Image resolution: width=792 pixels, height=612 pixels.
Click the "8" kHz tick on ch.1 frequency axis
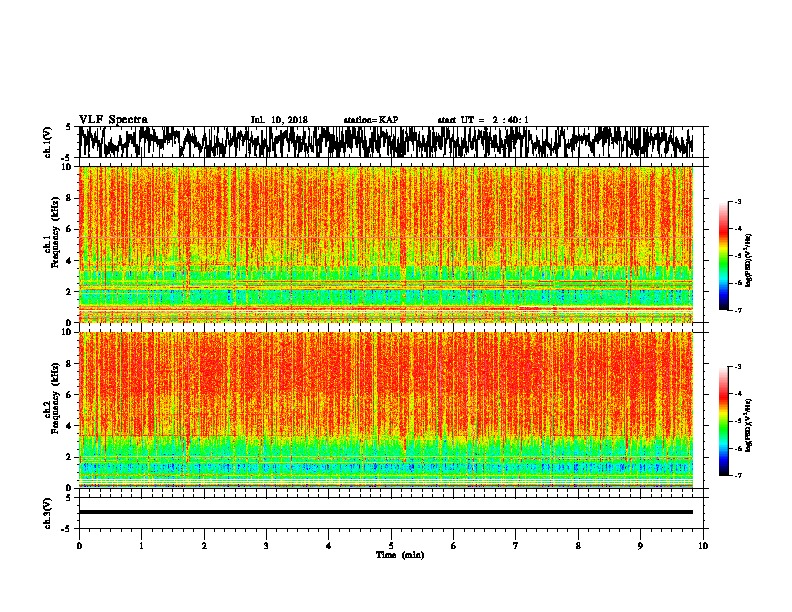point(70,198)
